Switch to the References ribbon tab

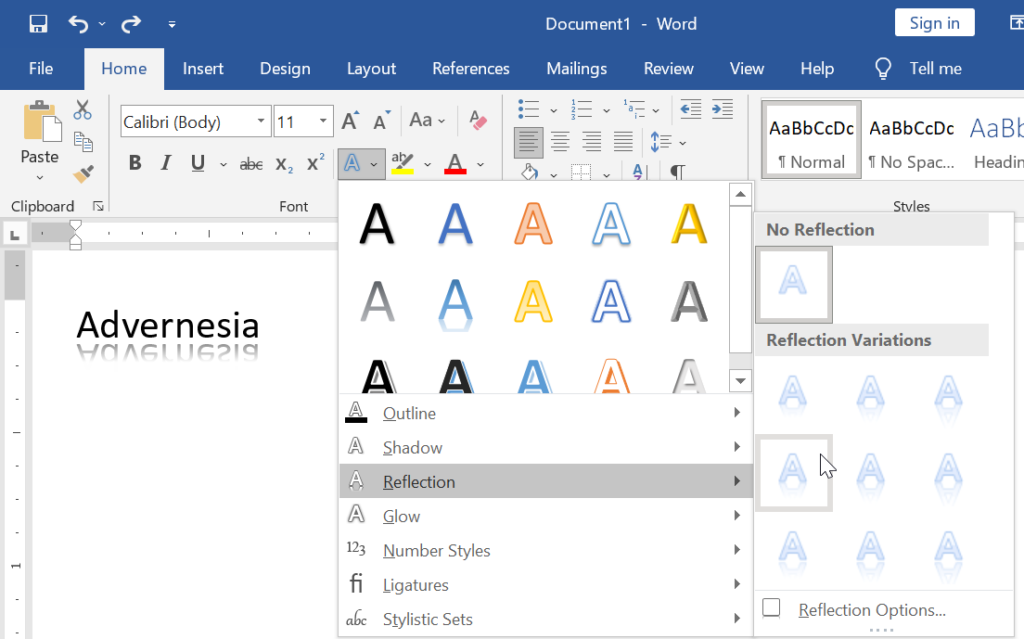tap(470, 68)
